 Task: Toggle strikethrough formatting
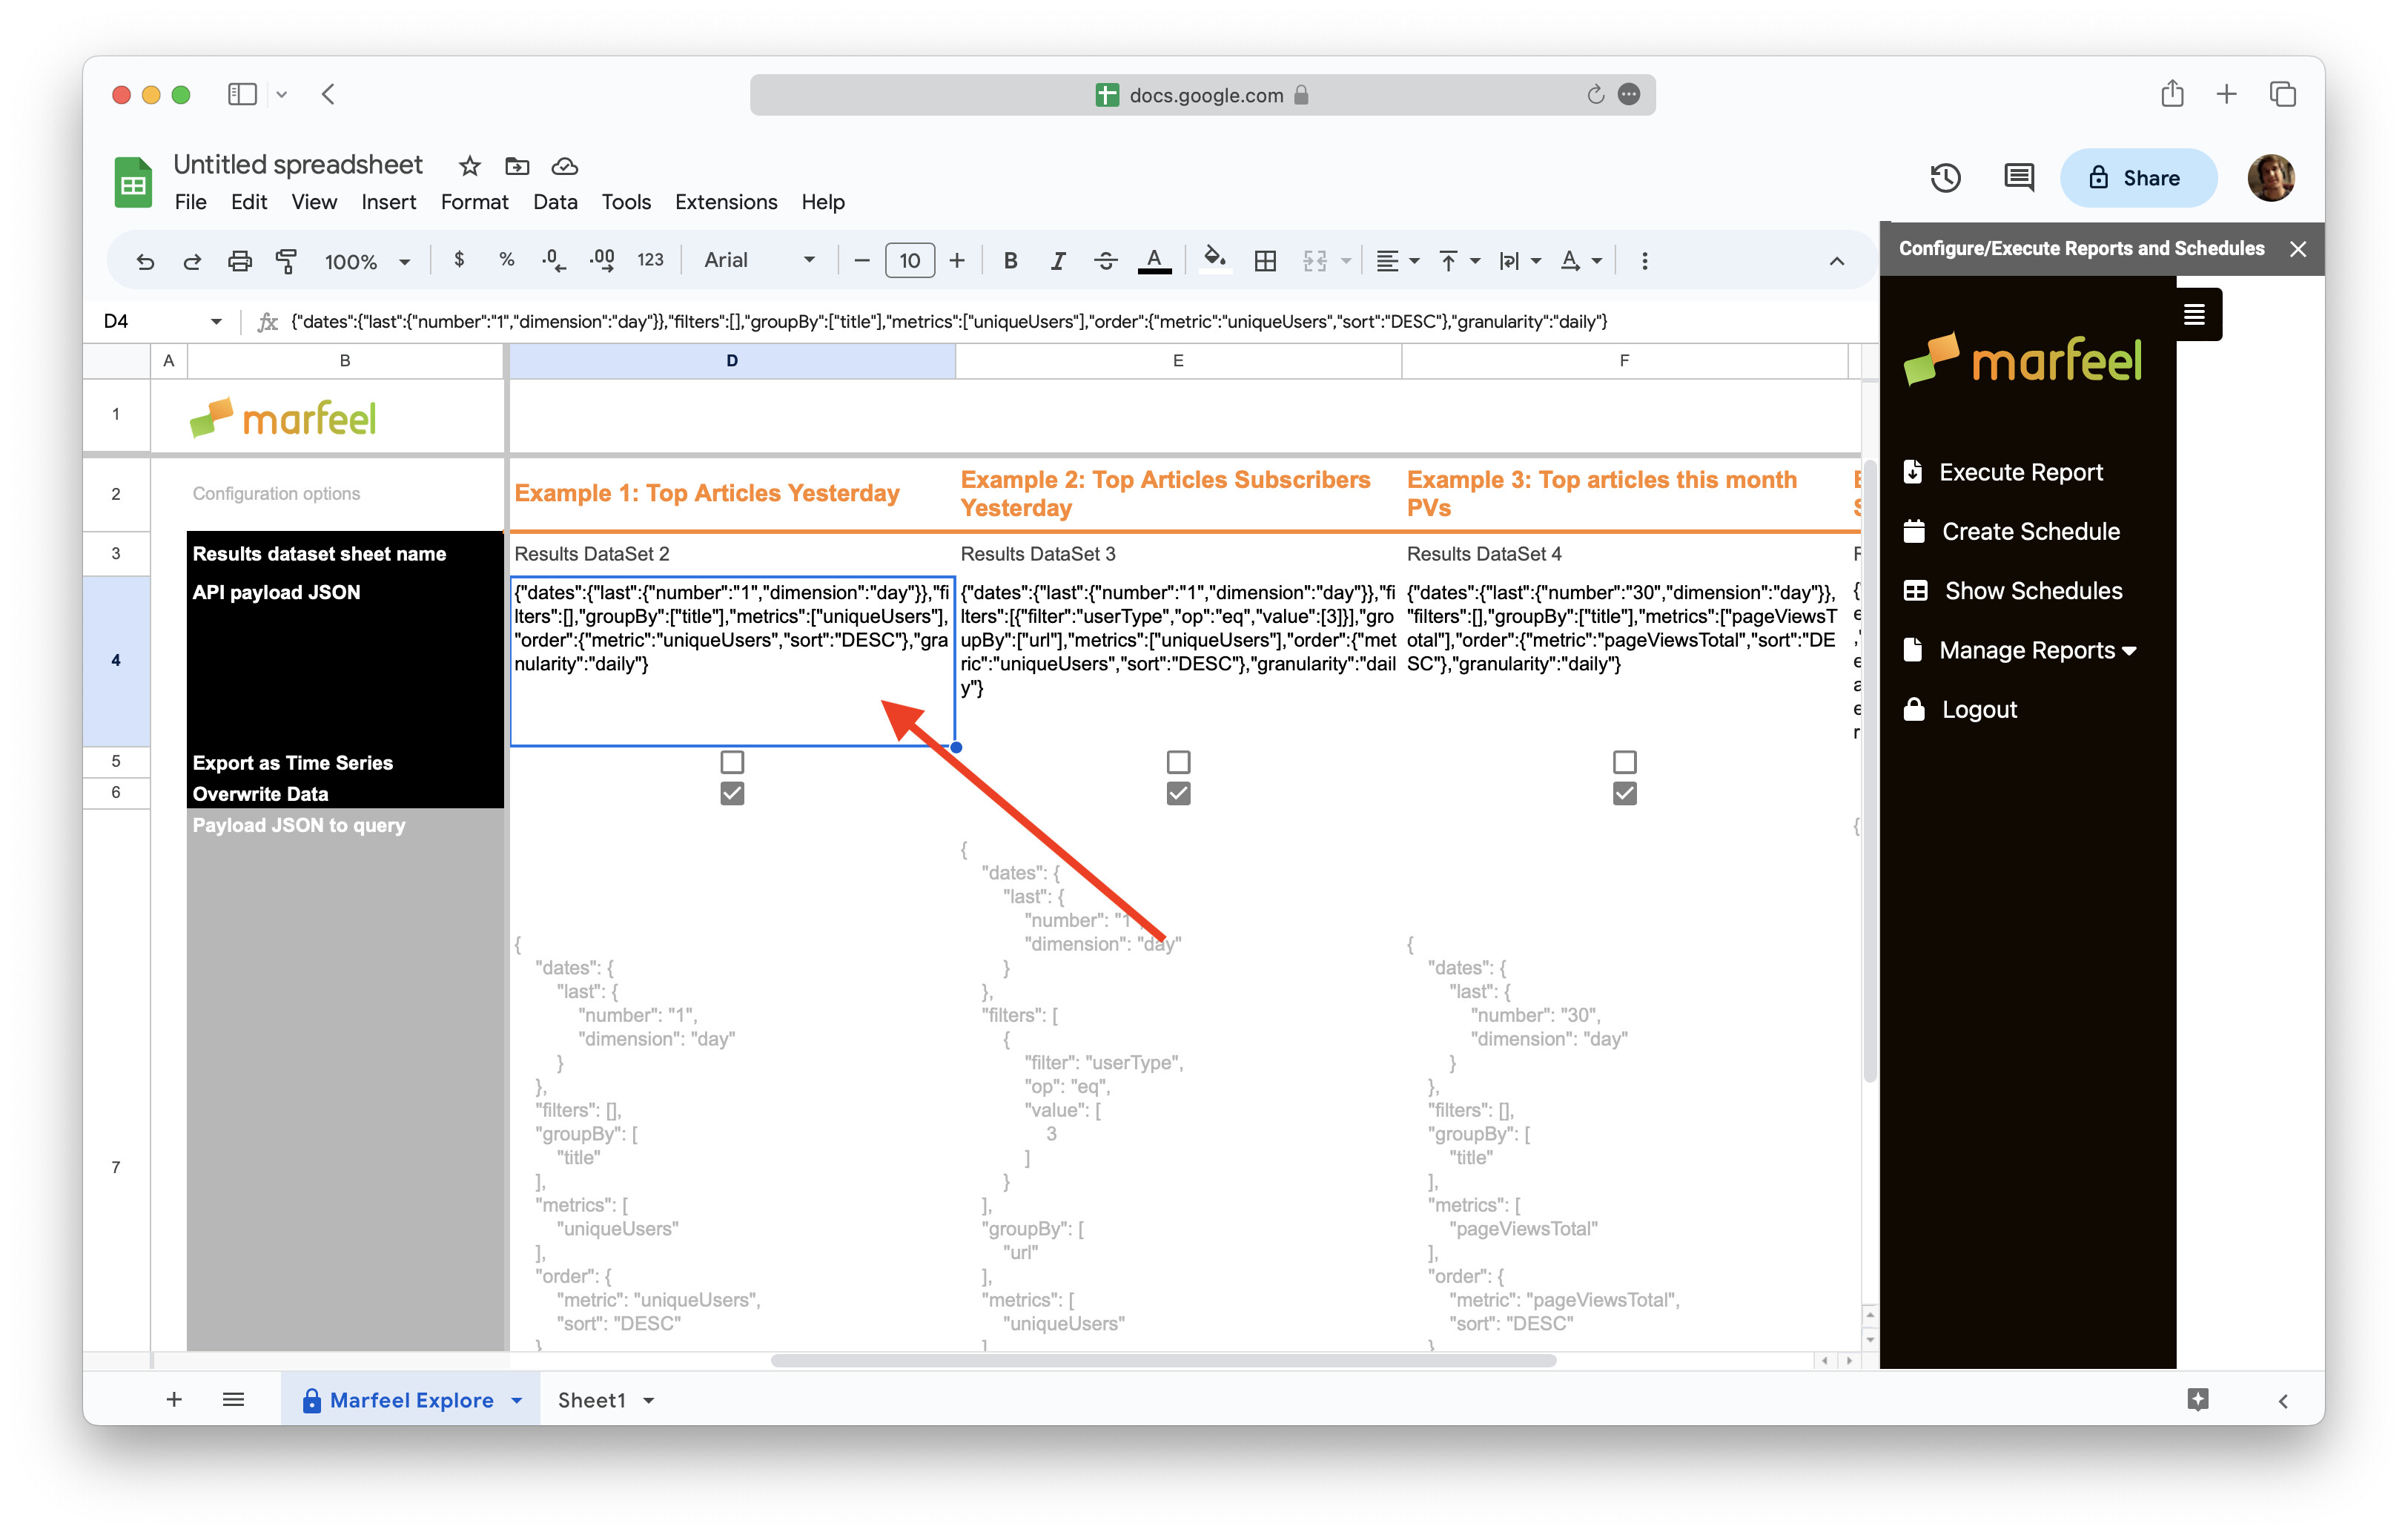[1106, 260]
